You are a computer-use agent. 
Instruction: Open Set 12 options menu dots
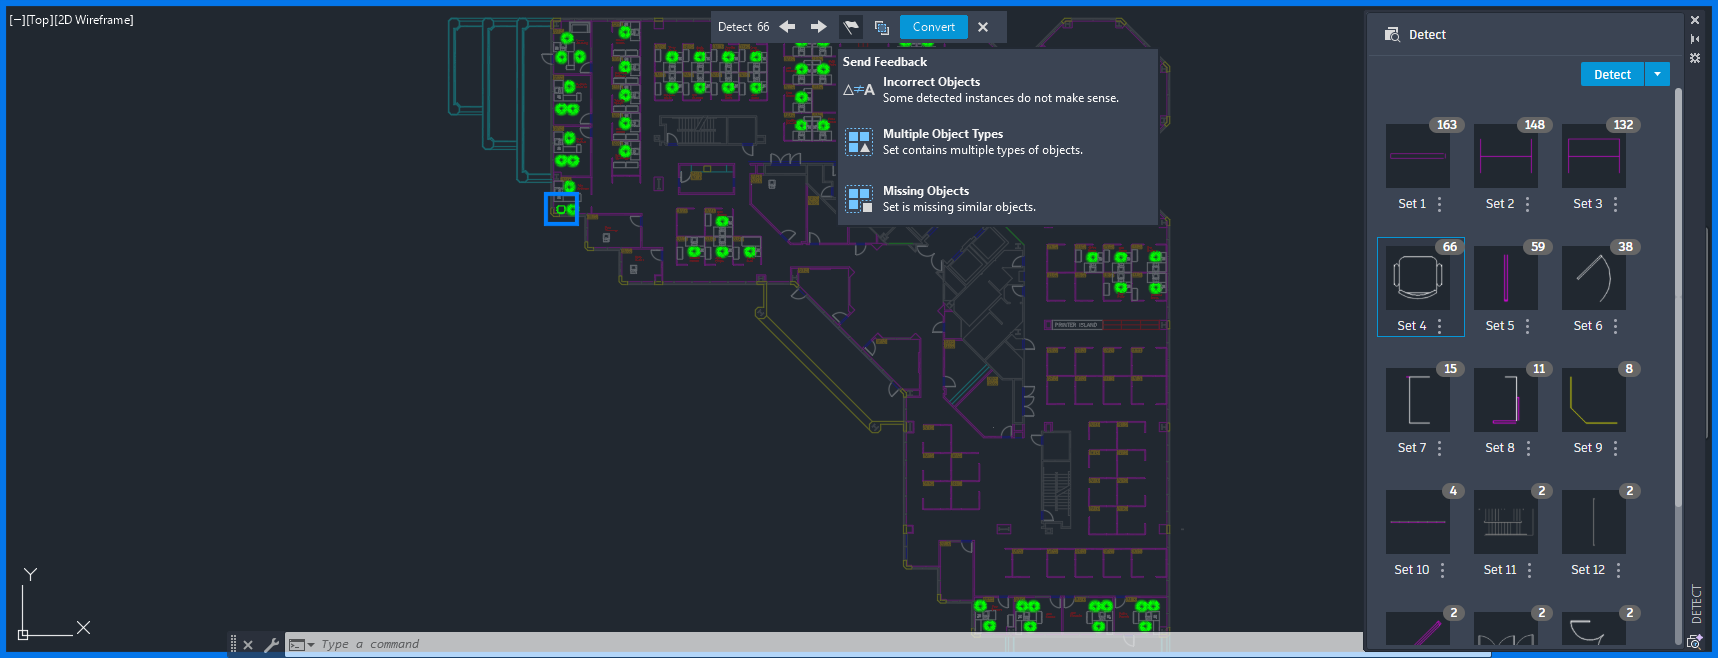[x=1619, y=570]
